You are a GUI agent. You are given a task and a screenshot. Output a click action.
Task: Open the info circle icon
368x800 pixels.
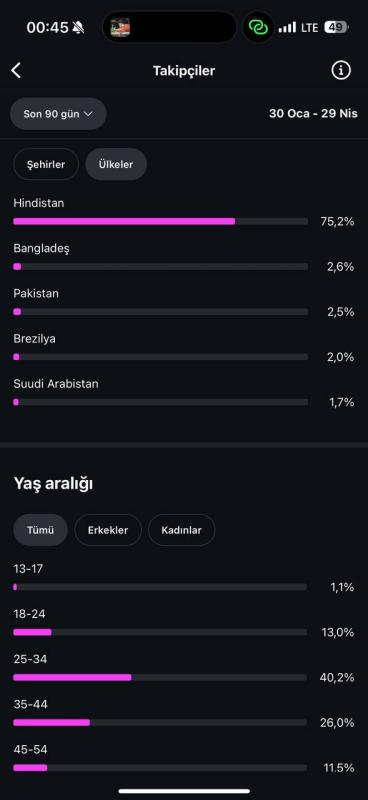[341, 70]
